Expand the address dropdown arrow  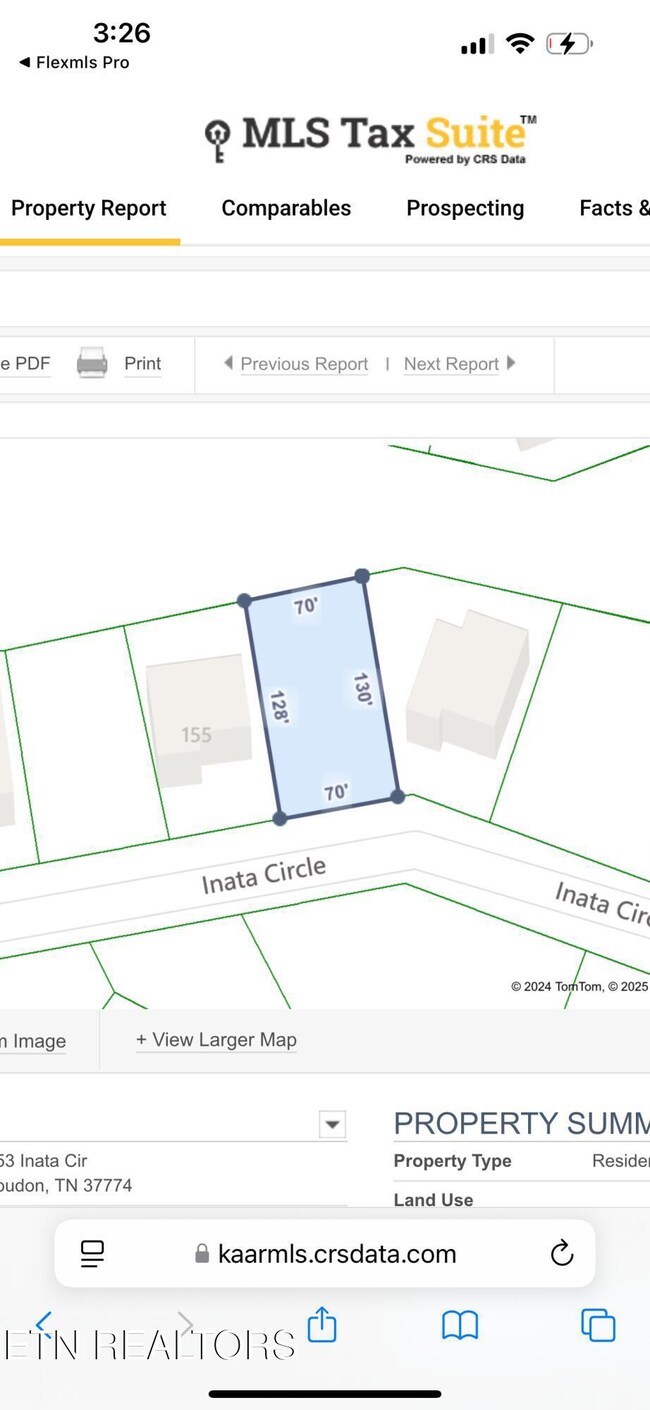tap(332, 1123)
